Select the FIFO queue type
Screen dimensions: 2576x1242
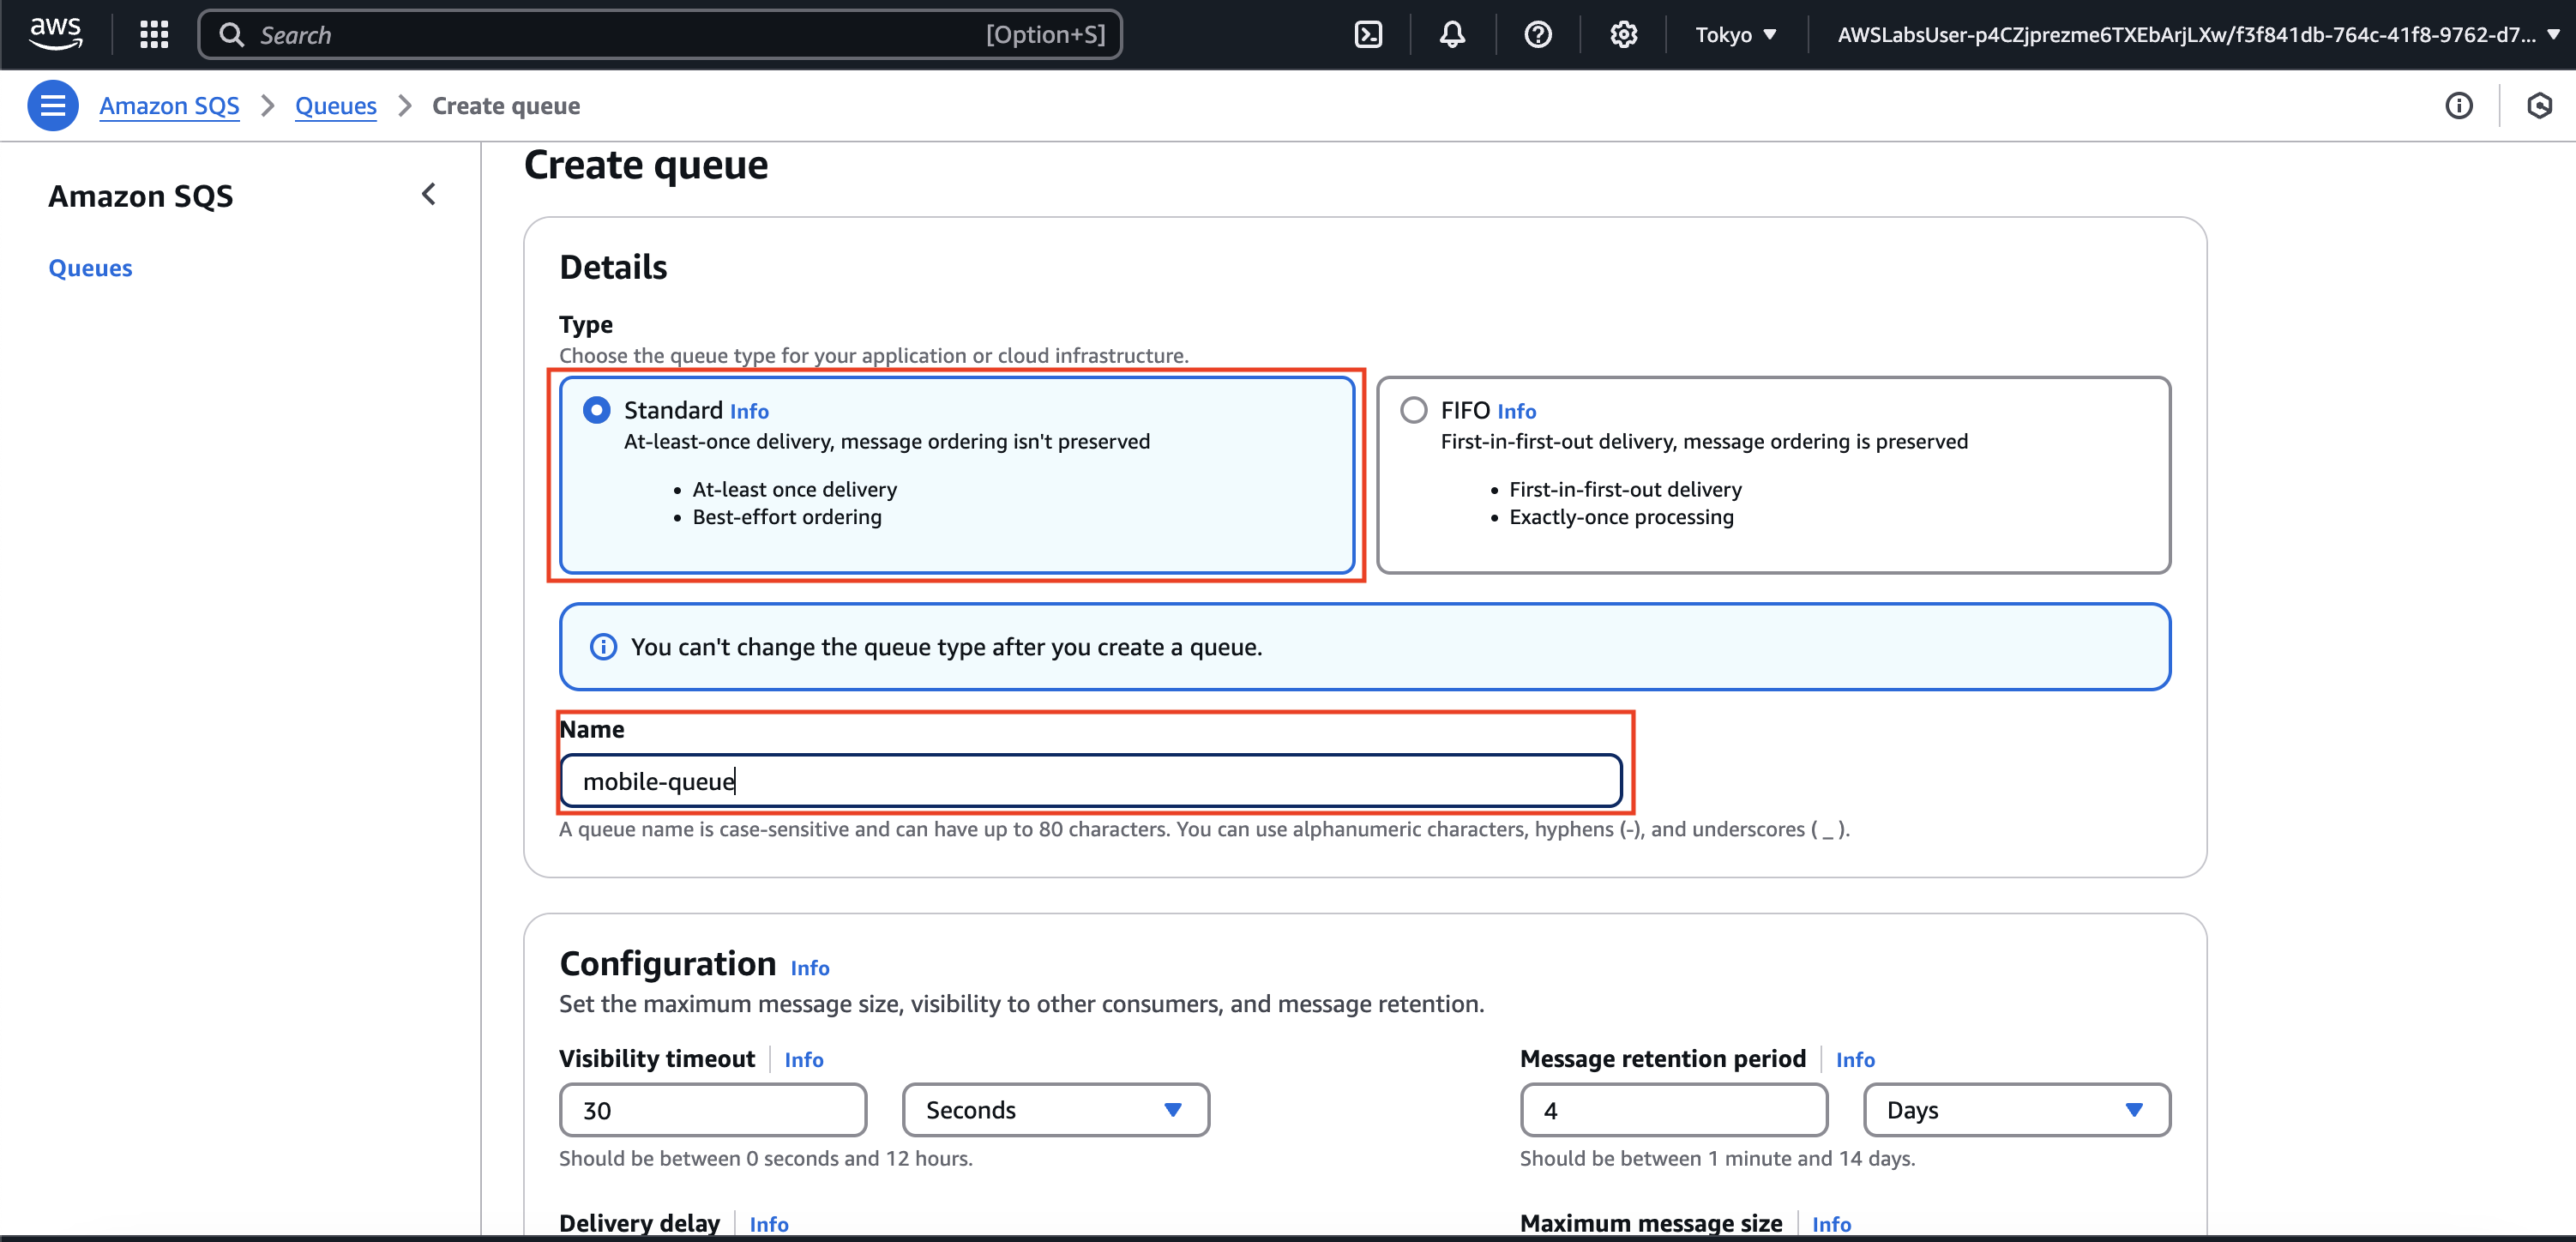[1413, 410]
